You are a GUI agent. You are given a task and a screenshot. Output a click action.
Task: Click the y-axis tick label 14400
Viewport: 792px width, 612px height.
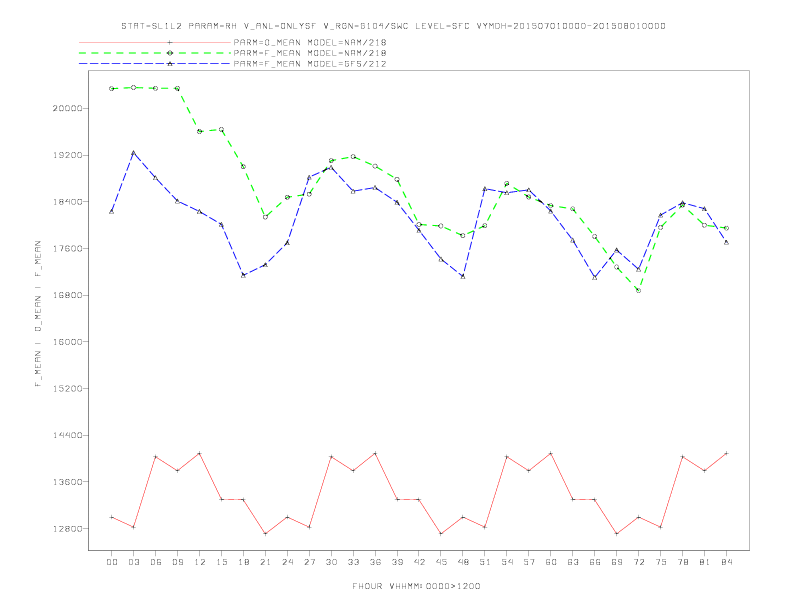pos(68,435)
